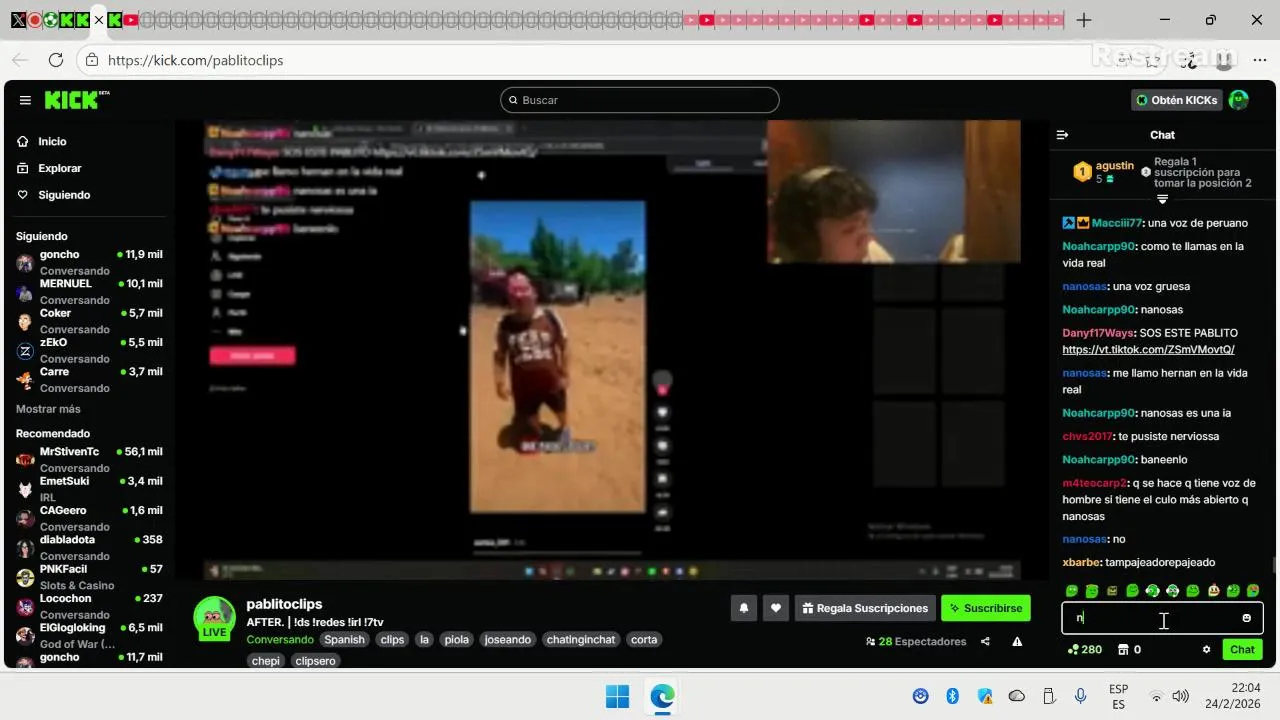This screenshot has height=720, width=1280.
Task: Open the MERNUEL followed channel
Action: (x=89, y=291)
